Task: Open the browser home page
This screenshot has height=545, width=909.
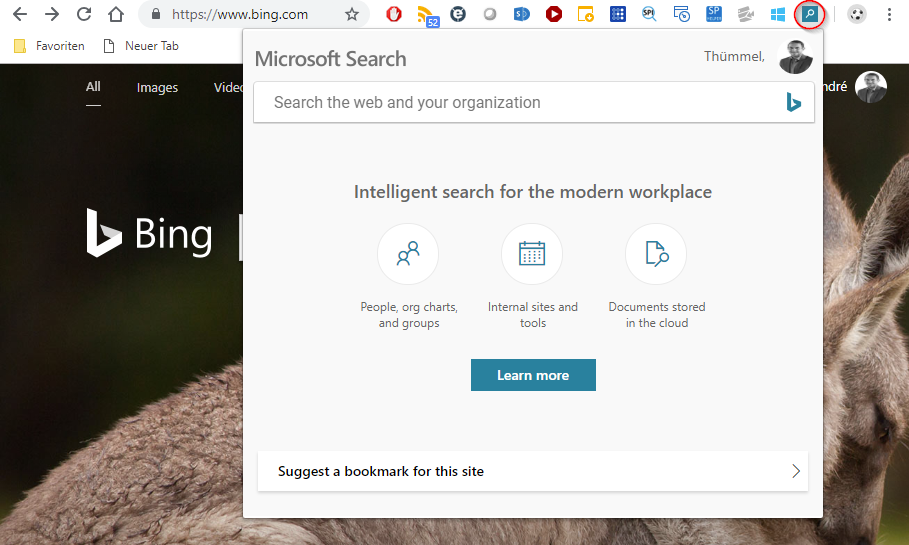Action: pos(116,14)
